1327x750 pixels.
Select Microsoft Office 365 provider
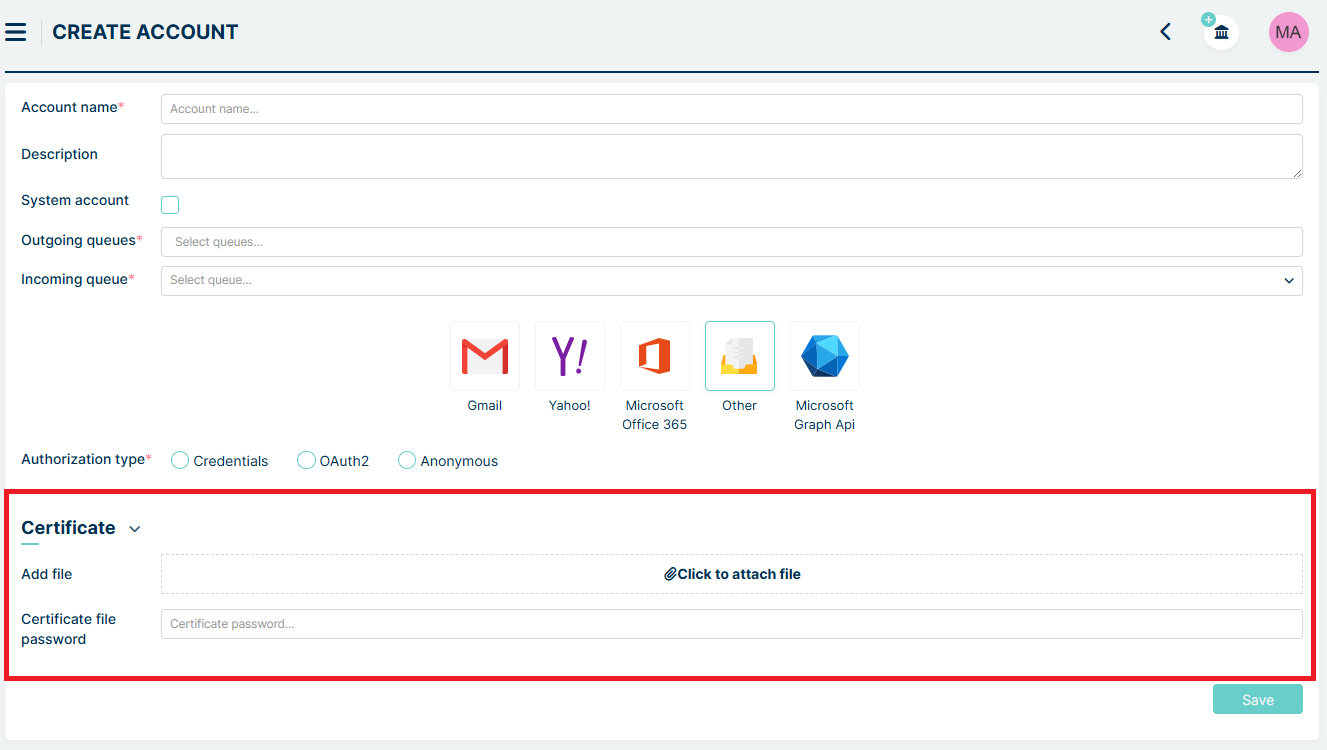pyautogui.click(x=654, y=356)
